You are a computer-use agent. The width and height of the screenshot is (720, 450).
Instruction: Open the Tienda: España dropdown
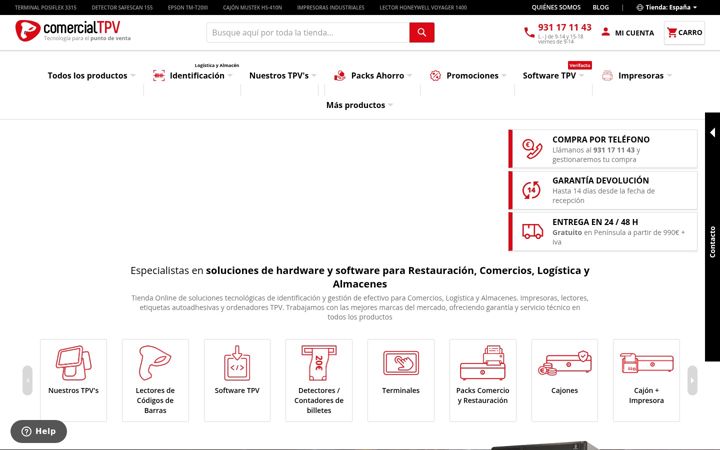coord(666,7)
